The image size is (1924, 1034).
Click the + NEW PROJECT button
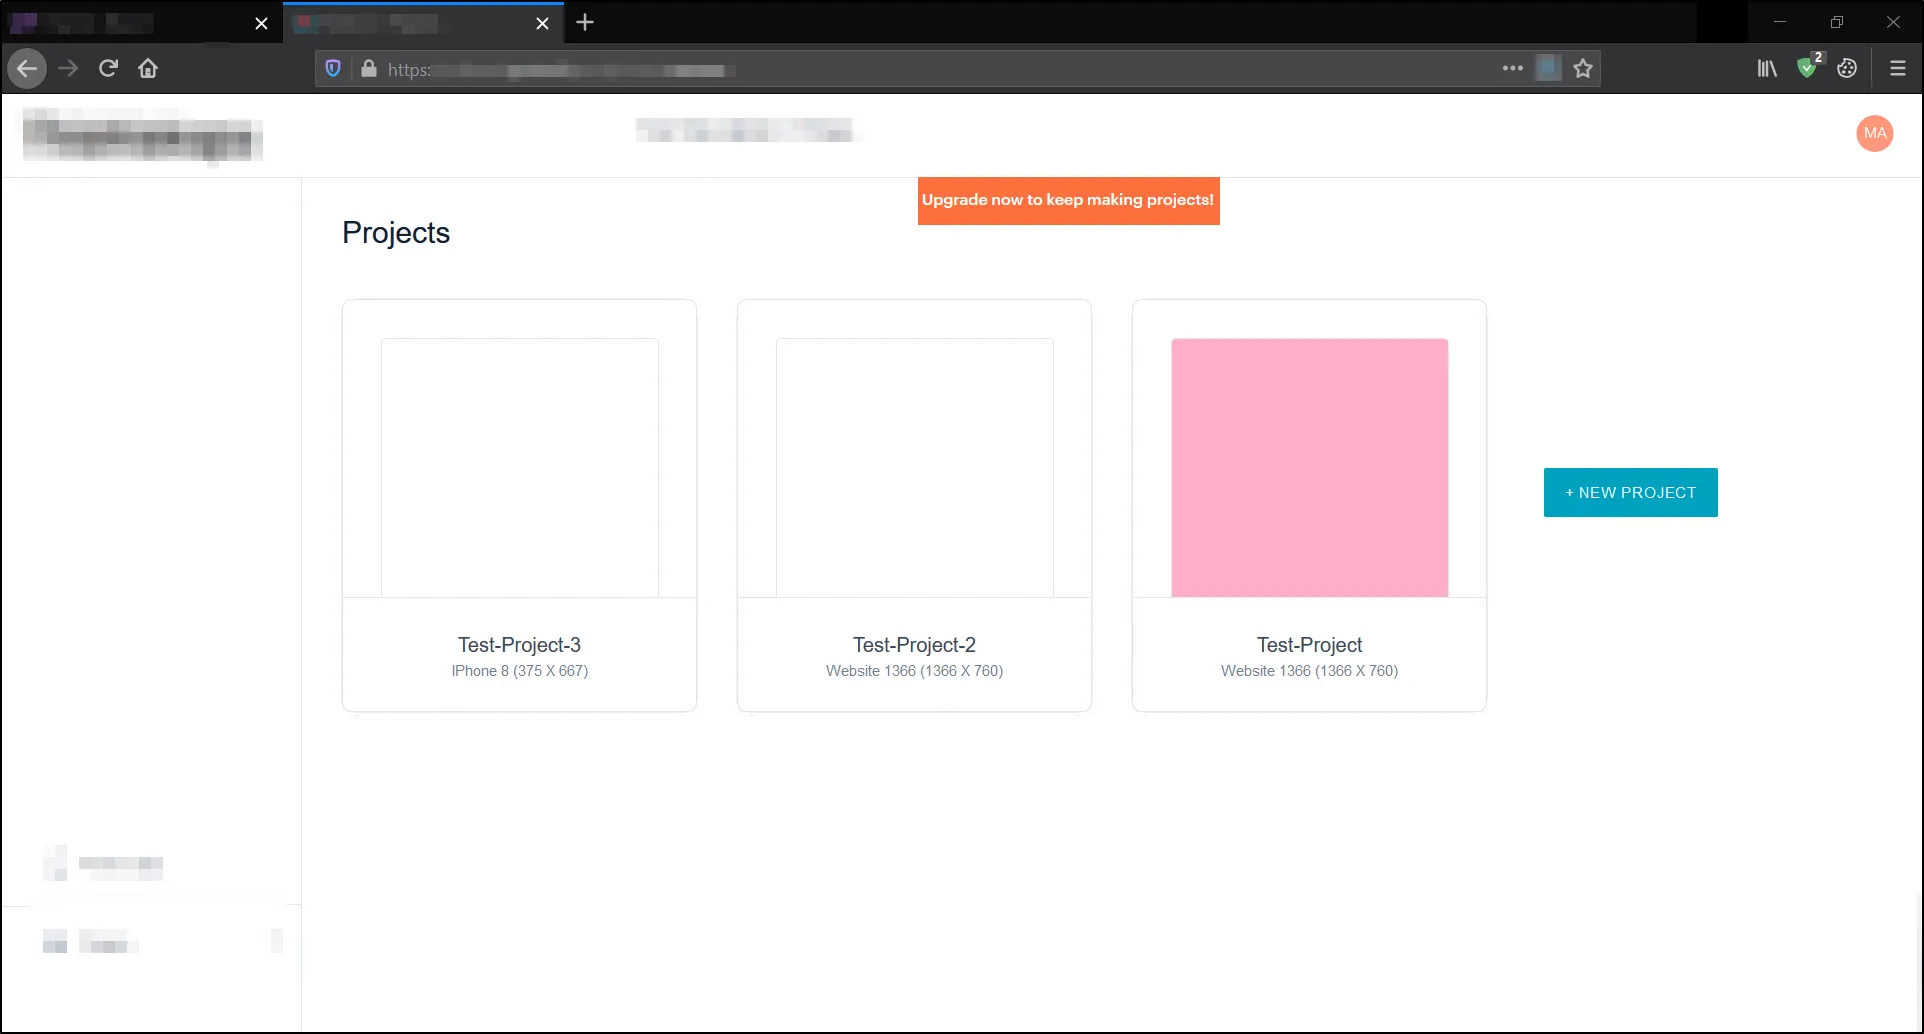1630,492
